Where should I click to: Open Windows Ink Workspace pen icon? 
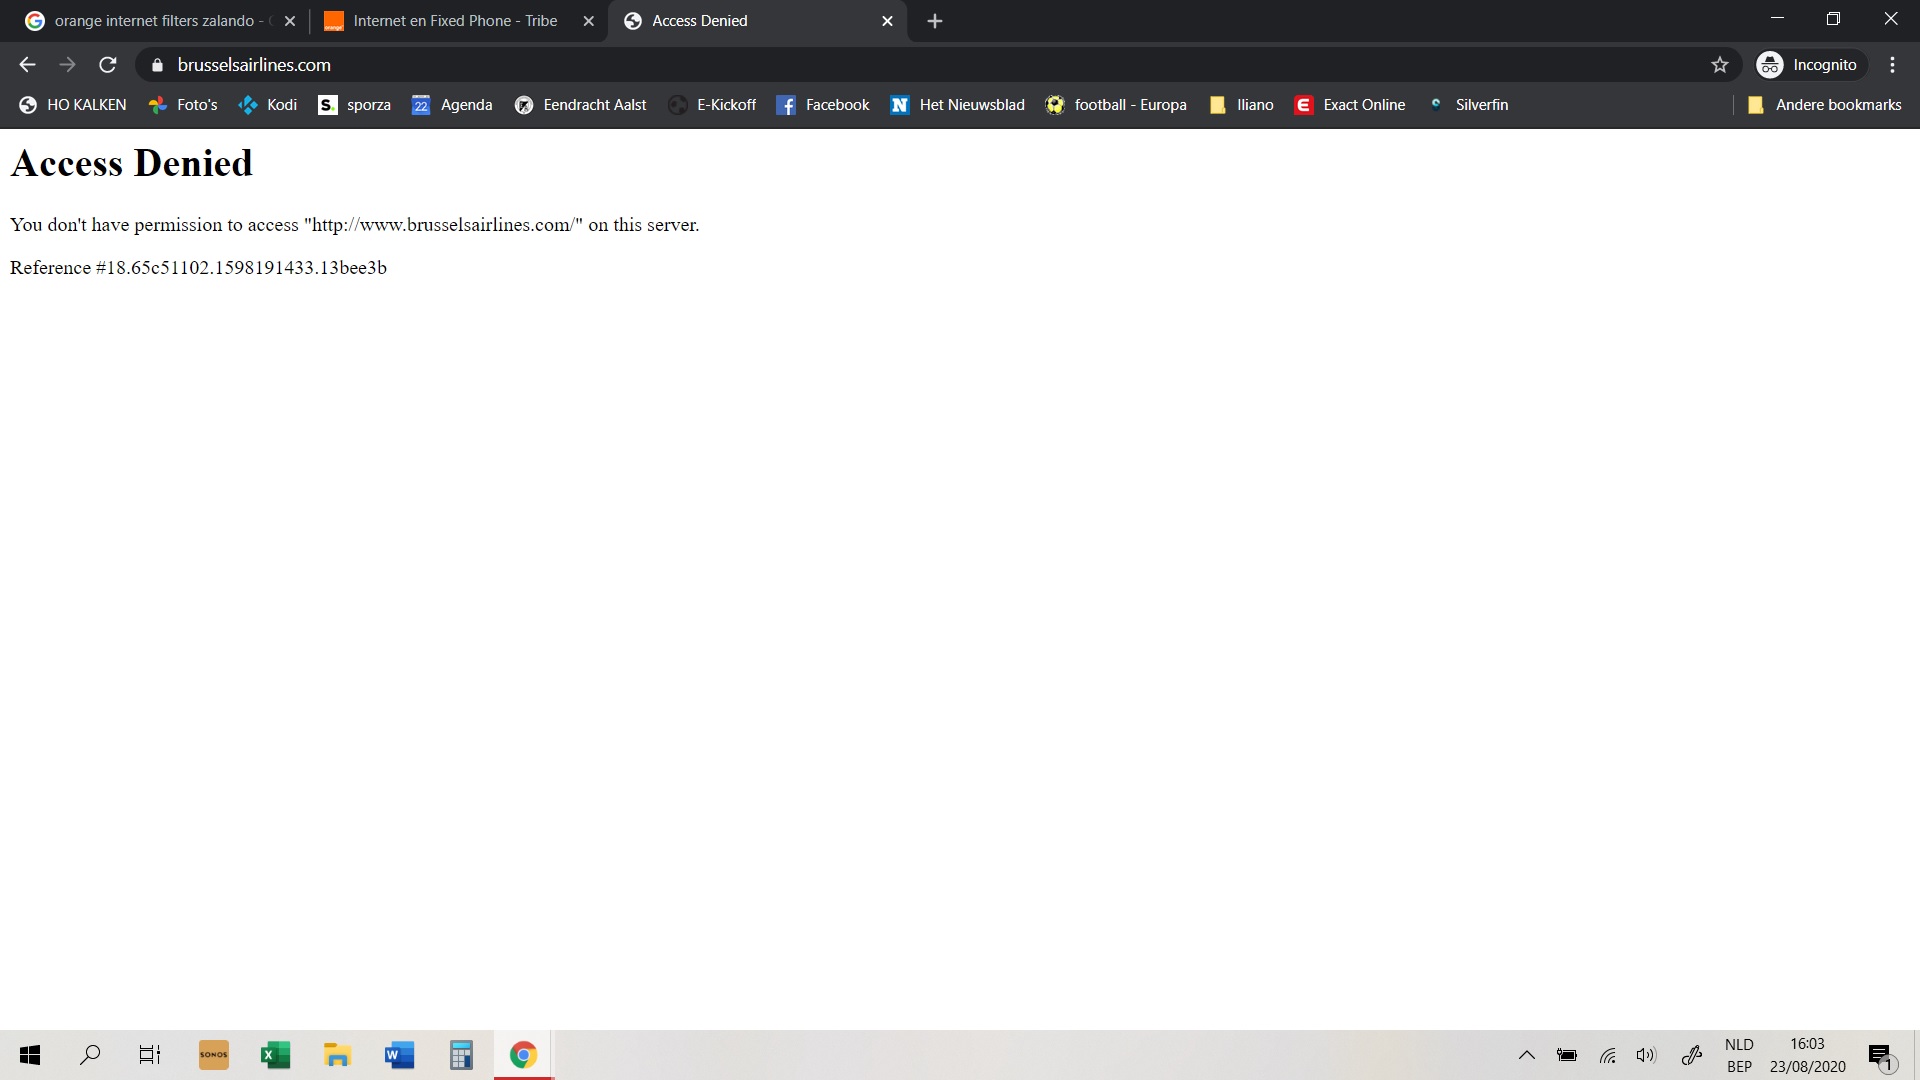coord(1691,1055)
